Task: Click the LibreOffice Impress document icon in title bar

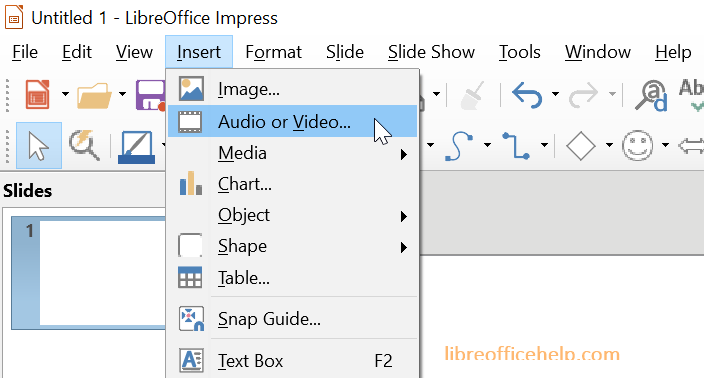Action: tap(14, 18)
